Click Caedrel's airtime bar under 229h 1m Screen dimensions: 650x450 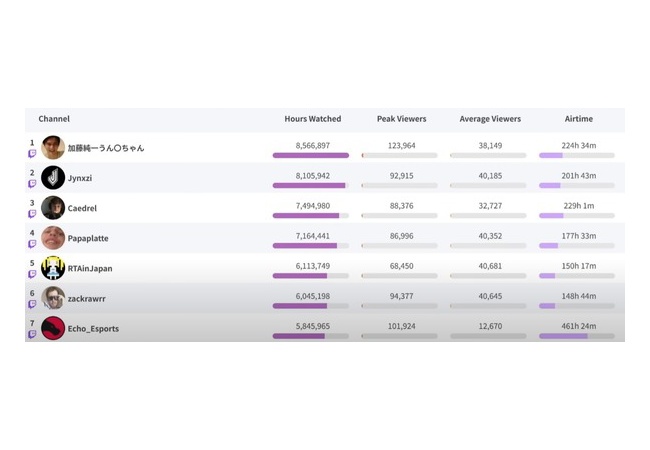click(x=577, y=215)
